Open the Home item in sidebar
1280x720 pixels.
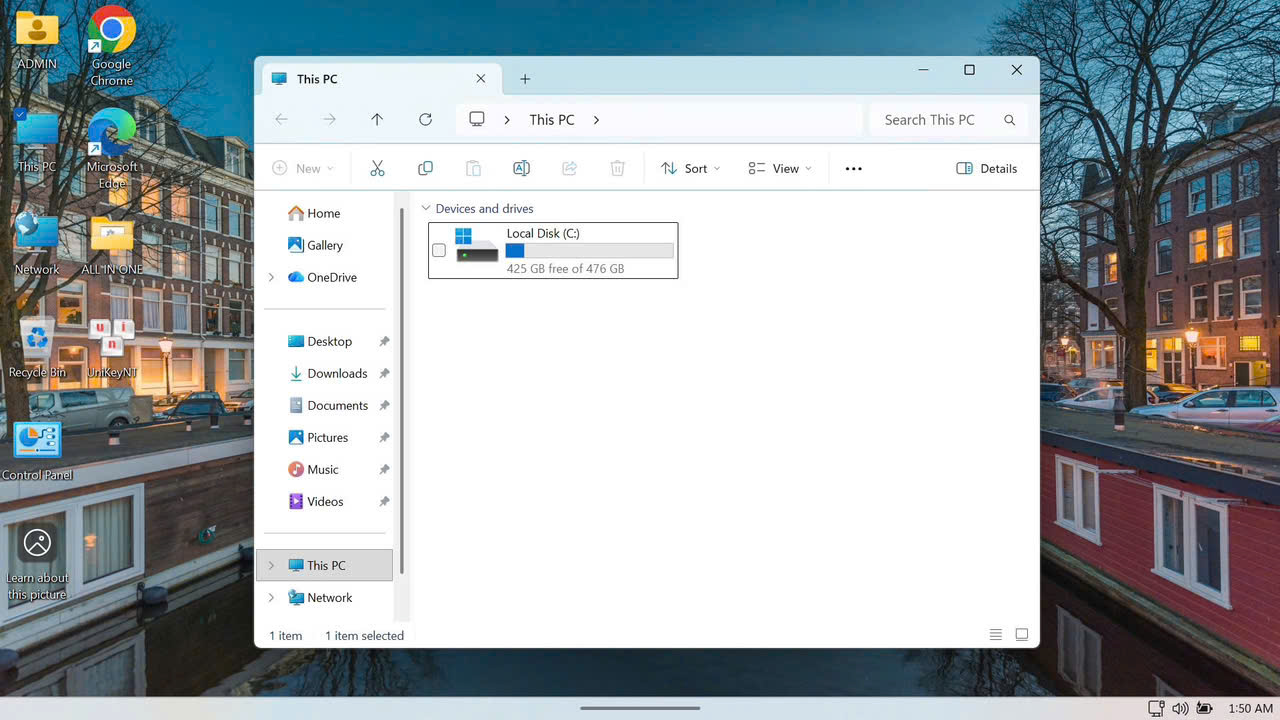point(323,214)
